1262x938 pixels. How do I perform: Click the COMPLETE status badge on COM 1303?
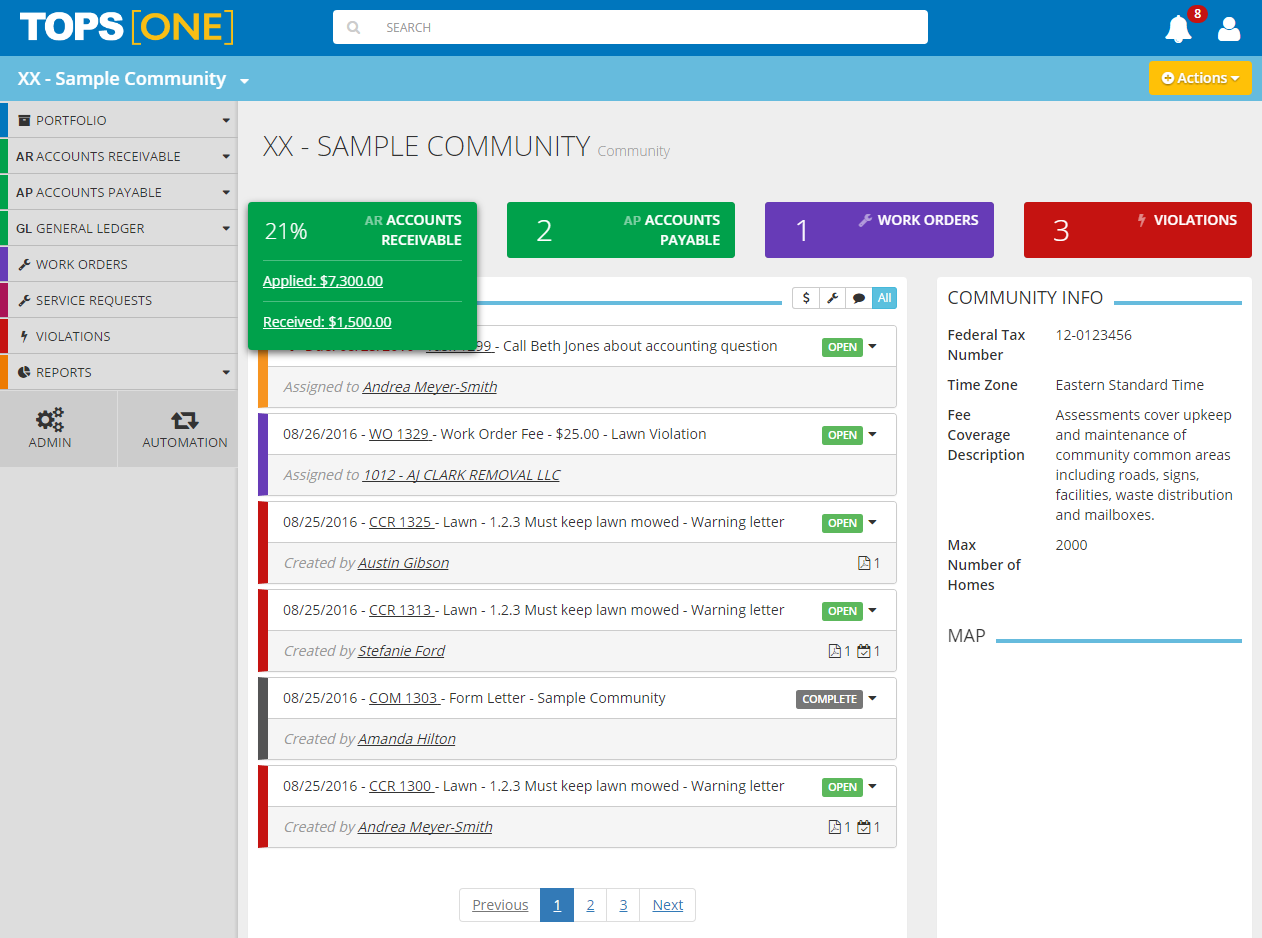[x=829, y=699]
